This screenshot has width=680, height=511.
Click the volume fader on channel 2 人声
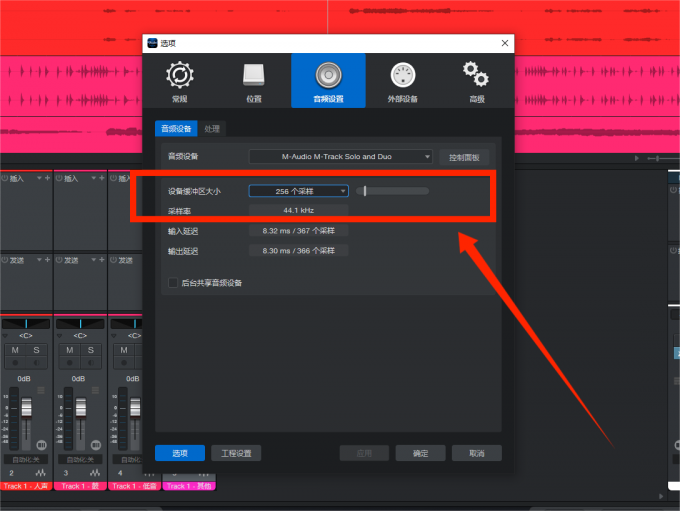tap(26, 408)
